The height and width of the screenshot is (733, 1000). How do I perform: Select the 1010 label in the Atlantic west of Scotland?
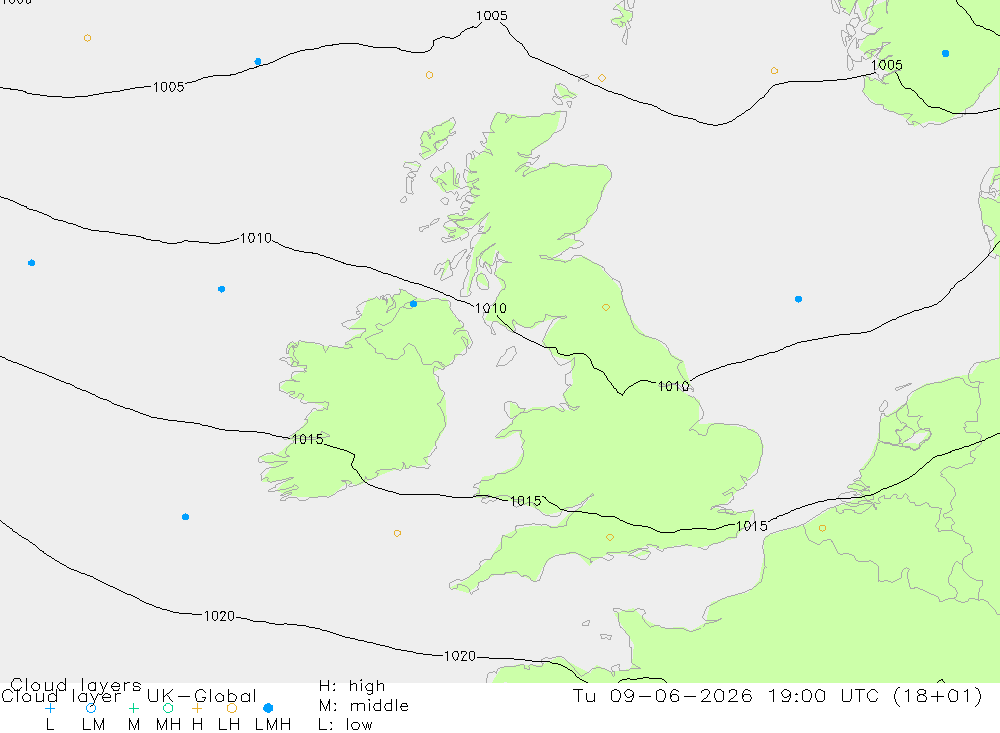[x=256, y=238]
